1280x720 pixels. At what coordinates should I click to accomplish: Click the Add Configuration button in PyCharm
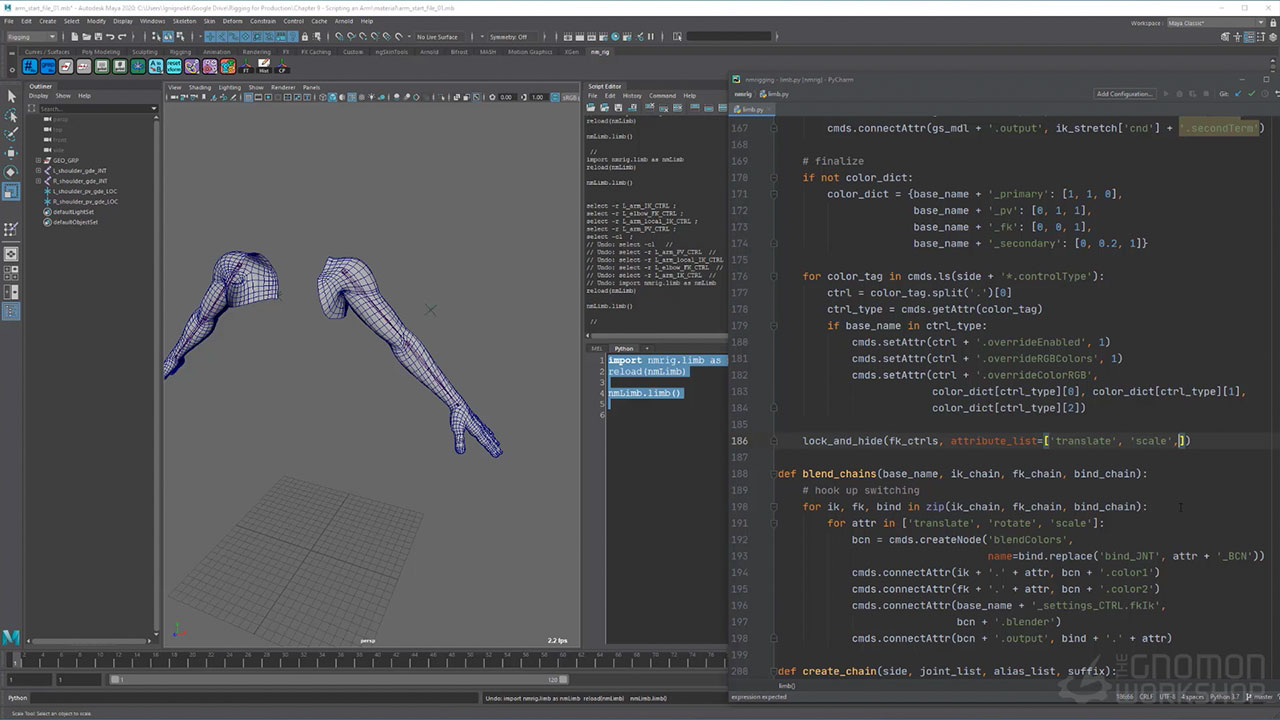(1125, 94)
